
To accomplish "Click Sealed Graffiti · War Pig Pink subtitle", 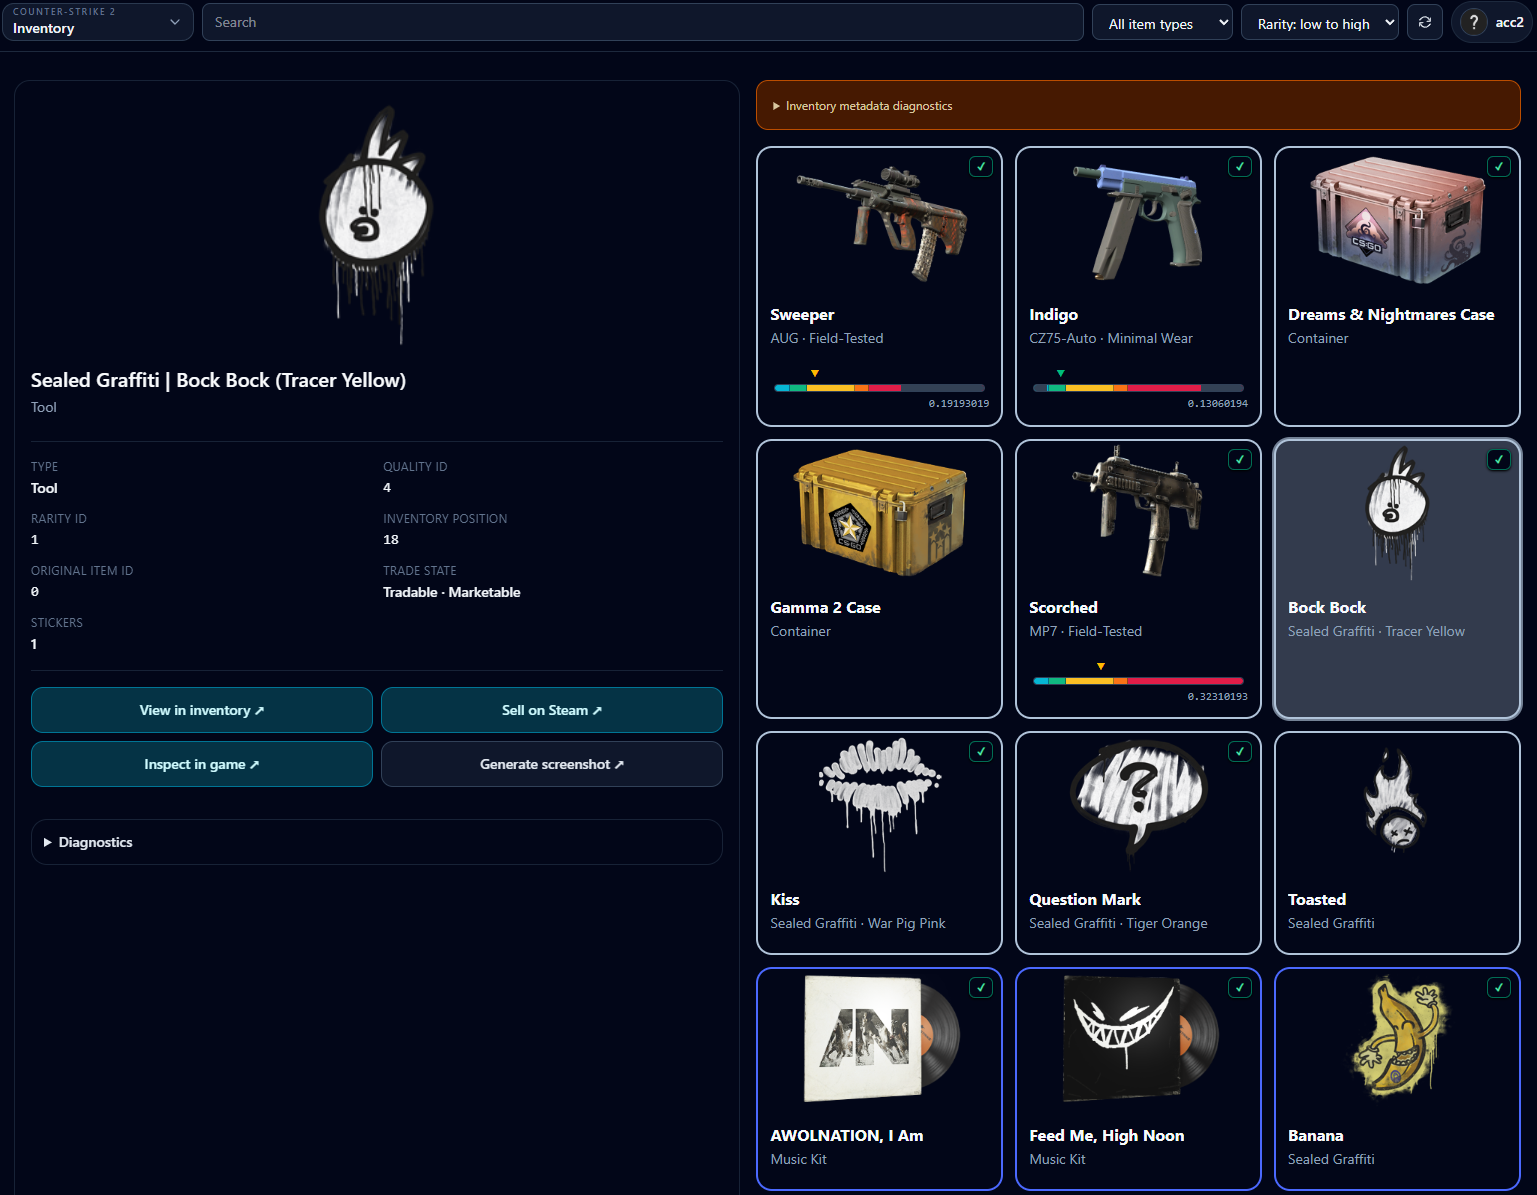I will pyautogui.click(x=858, y=923).
